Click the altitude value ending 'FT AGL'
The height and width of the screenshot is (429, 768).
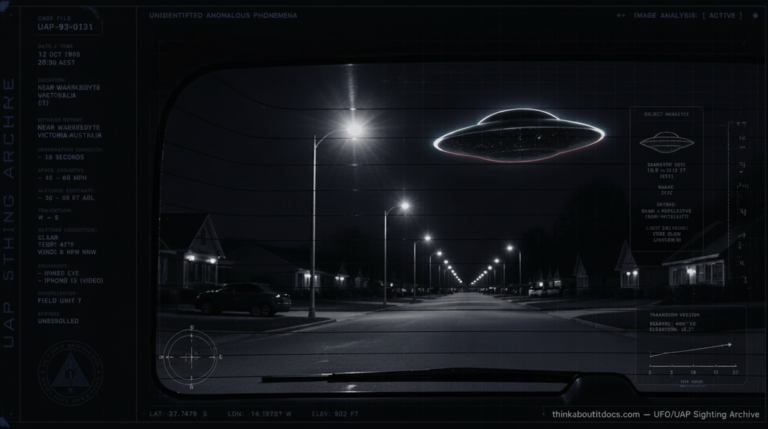pyautogui.click(x=66, y=198)
